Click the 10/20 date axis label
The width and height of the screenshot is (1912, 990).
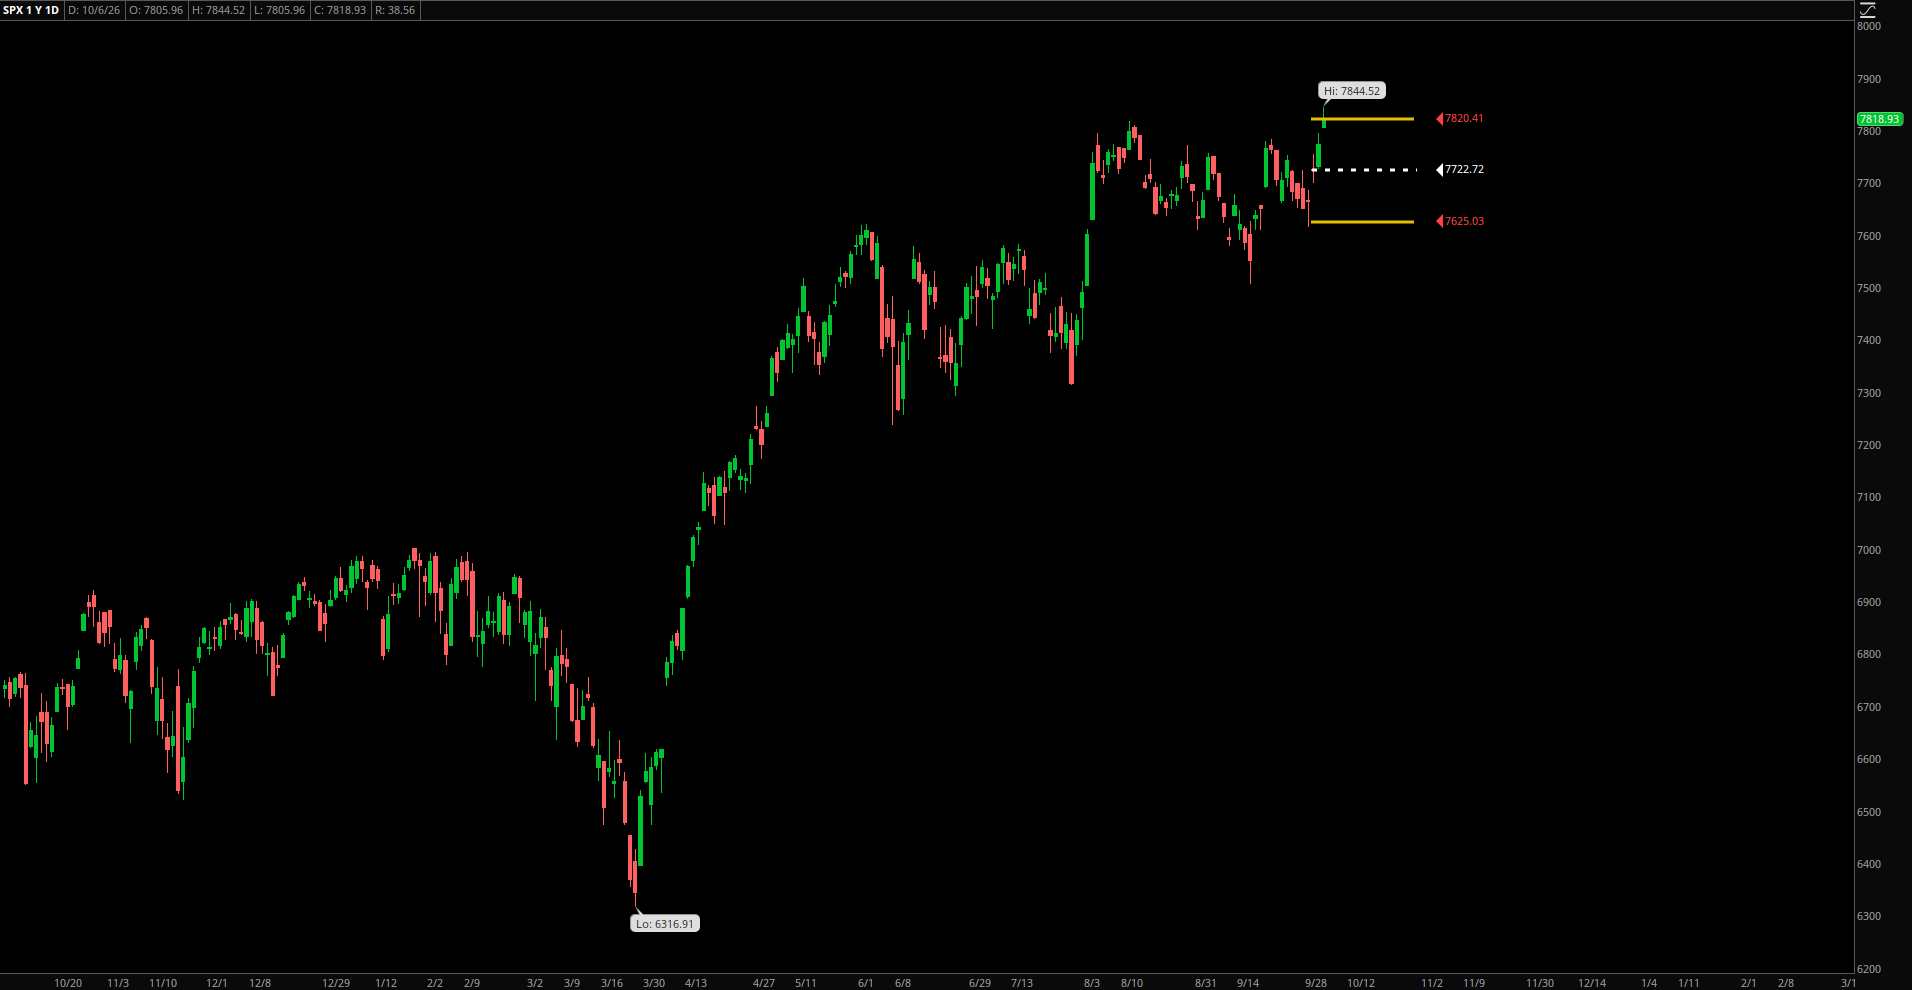[68, 983]
